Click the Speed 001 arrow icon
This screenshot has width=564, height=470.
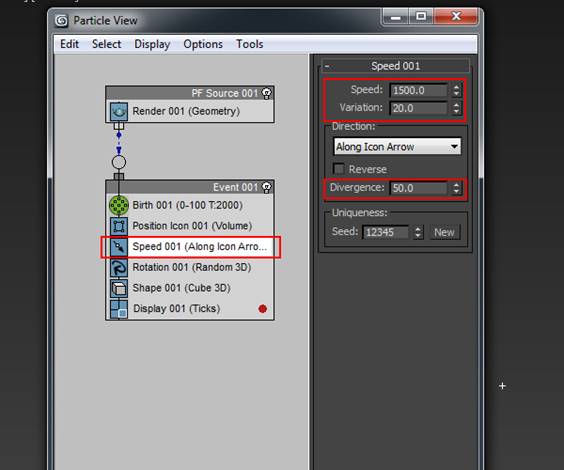click(119, 247)
